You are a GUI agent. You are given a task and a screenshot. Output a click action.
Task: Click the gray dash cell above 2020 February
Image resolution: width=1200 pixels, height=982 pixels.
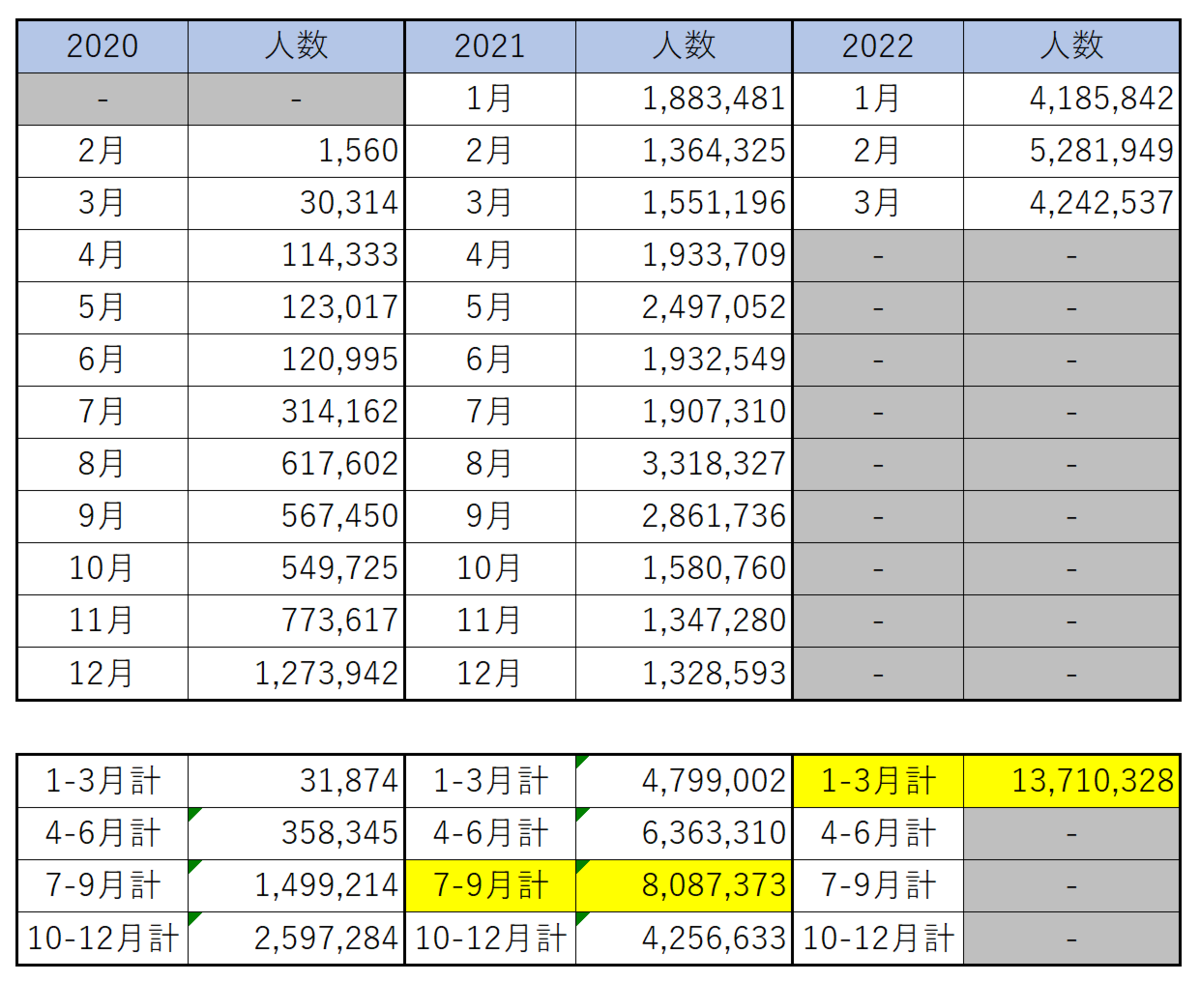tap(100, 99)
